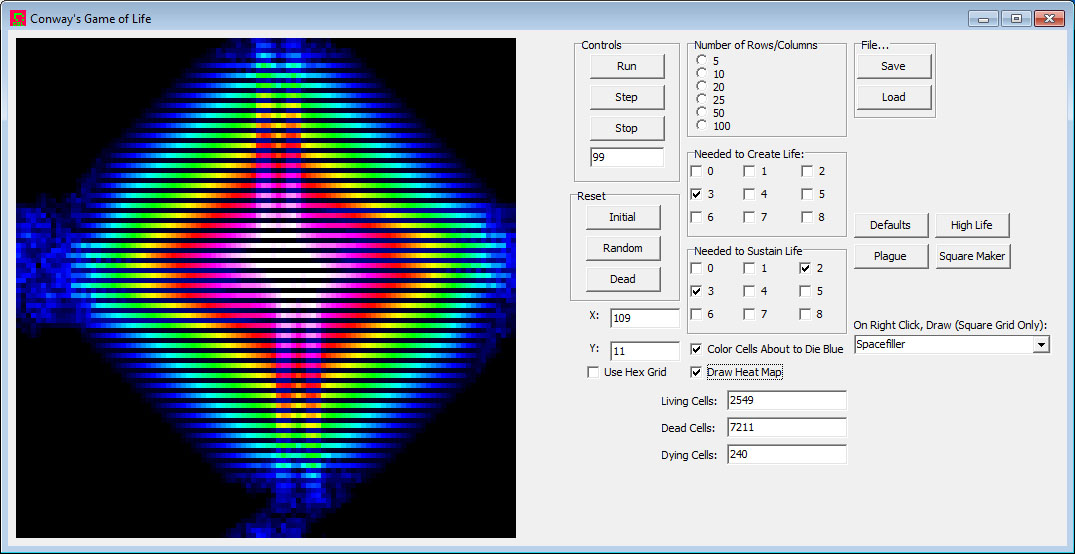Check 1 under Needed to Sustain Life
Viewport: 1075px width, 554px height.
[x=749, y=268]
